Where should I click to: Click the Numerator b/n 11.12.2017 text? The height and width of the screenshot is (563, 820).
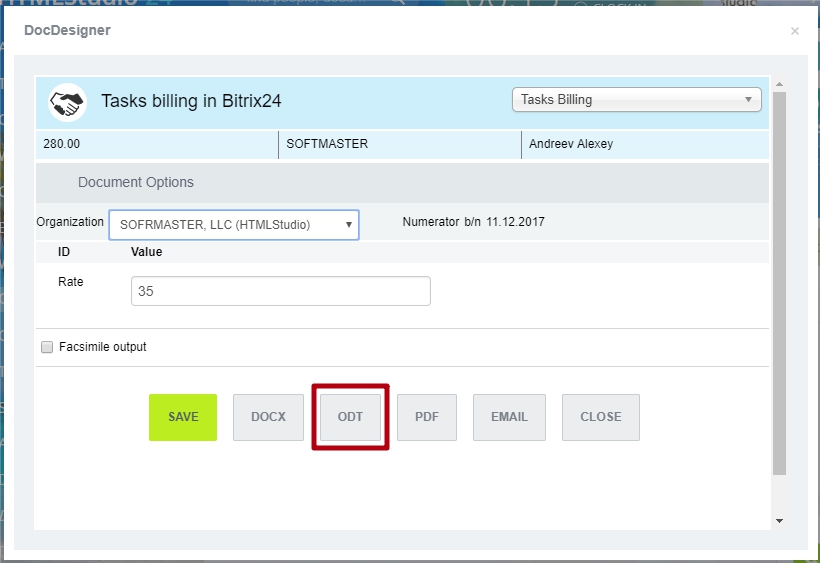pyautogui.click(x=473, y=222)
